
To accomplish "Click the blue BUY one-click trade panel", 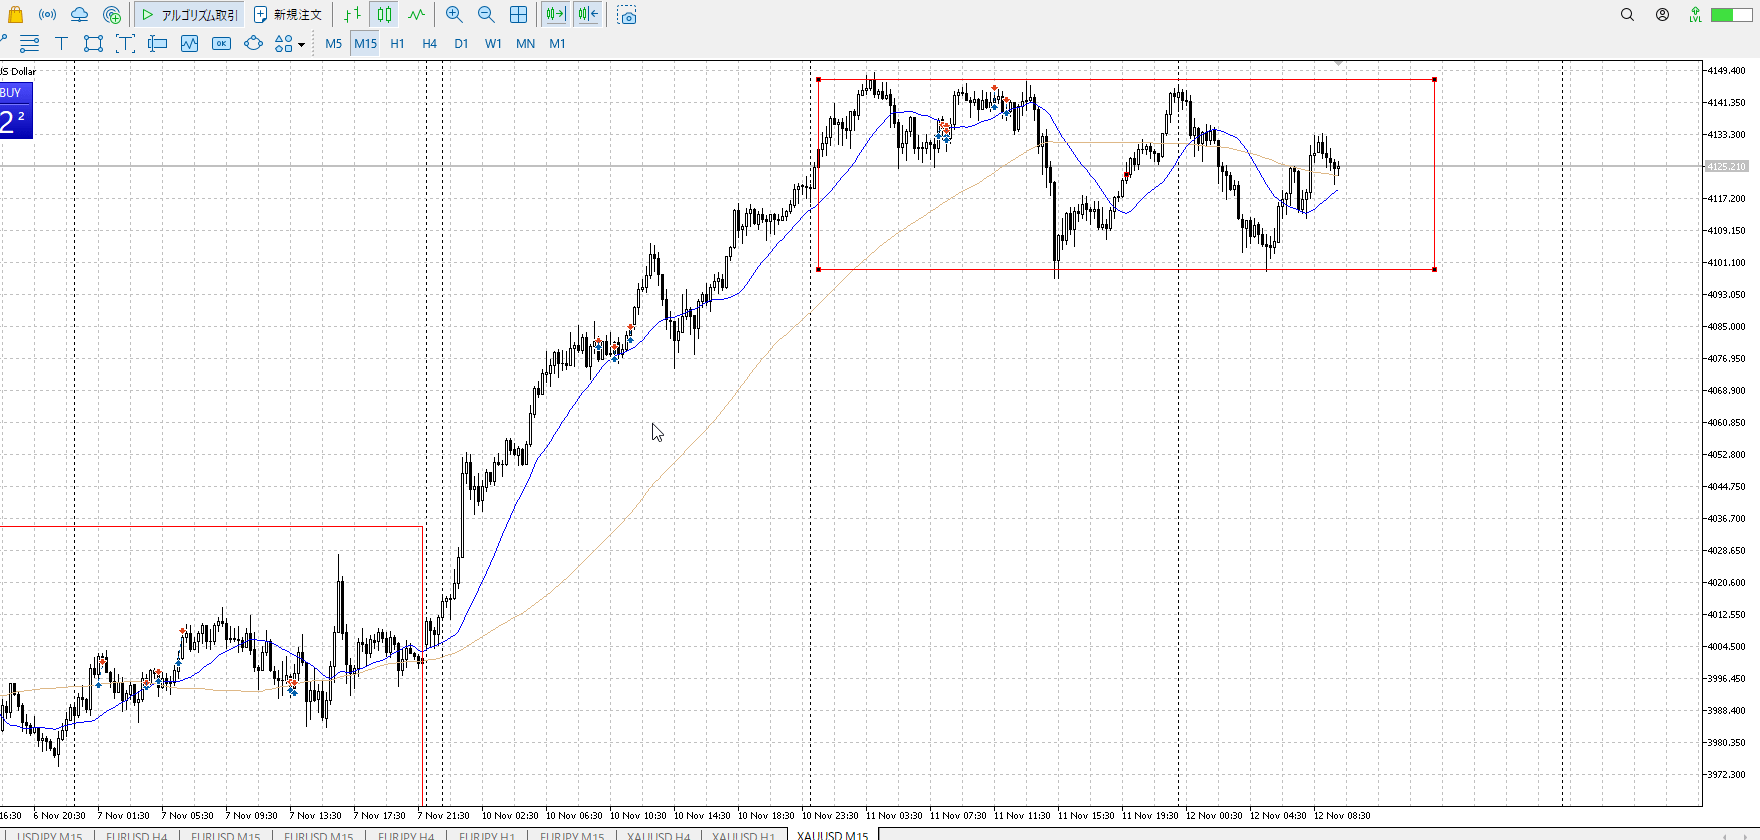I will [x=16, y=111].
